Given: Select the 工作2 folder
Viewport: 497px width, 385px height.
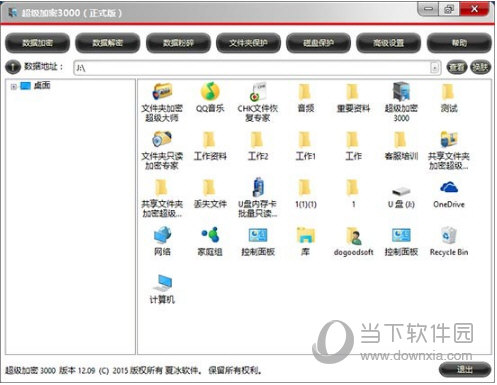Looking at the screenshot, I should pos(257,146).
